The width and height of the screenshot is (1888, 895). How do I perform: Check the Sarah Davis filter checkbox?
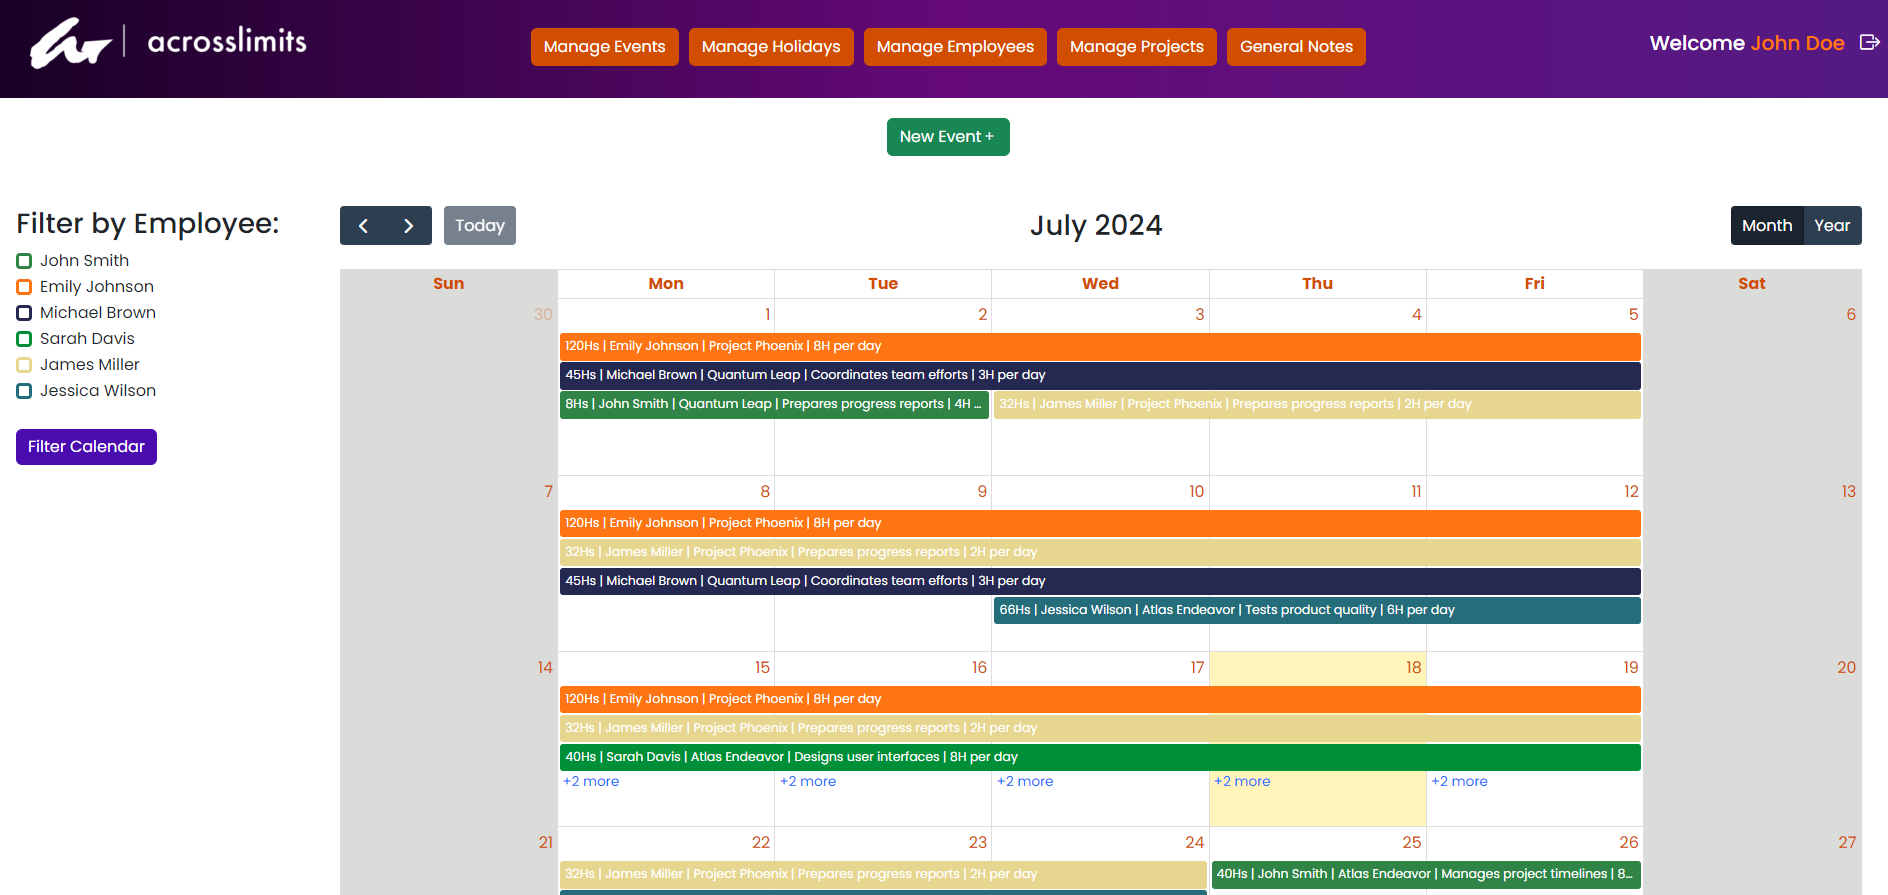[24, 339]
